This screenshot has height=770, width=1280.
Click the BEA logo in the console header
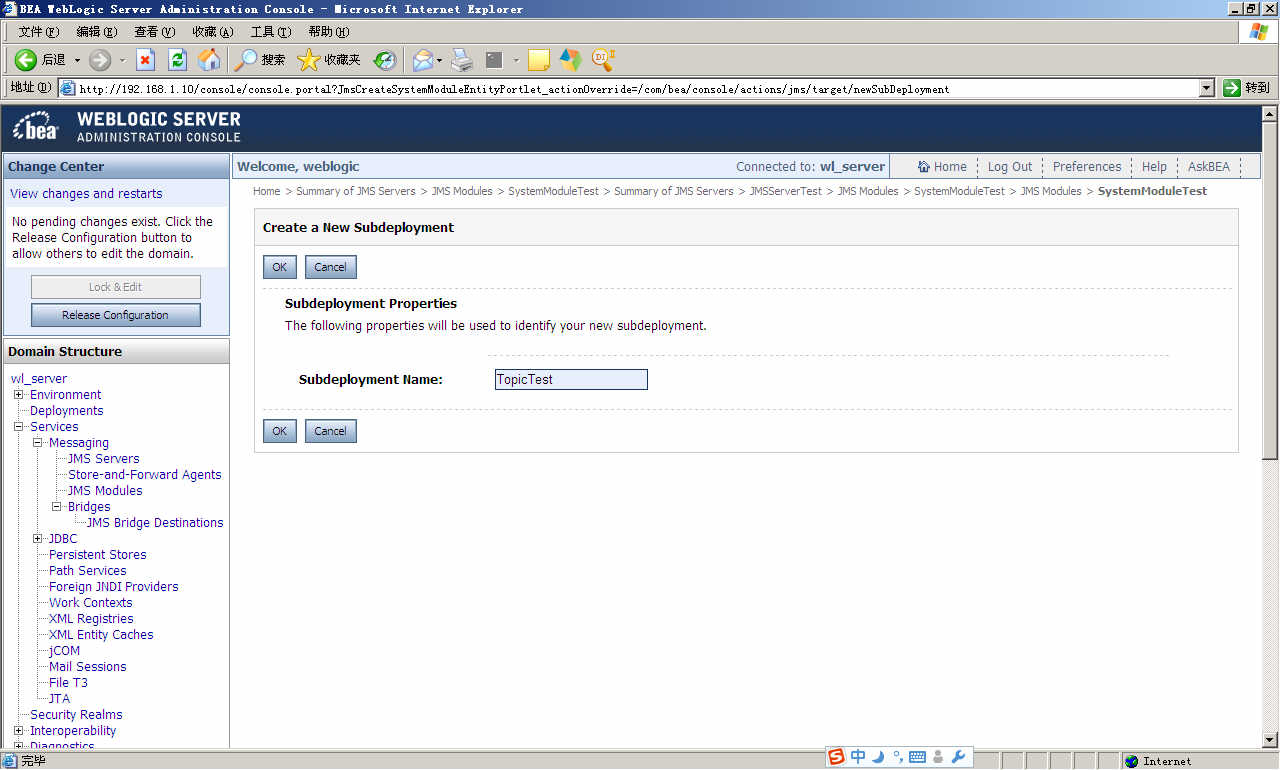pos(37,128)
